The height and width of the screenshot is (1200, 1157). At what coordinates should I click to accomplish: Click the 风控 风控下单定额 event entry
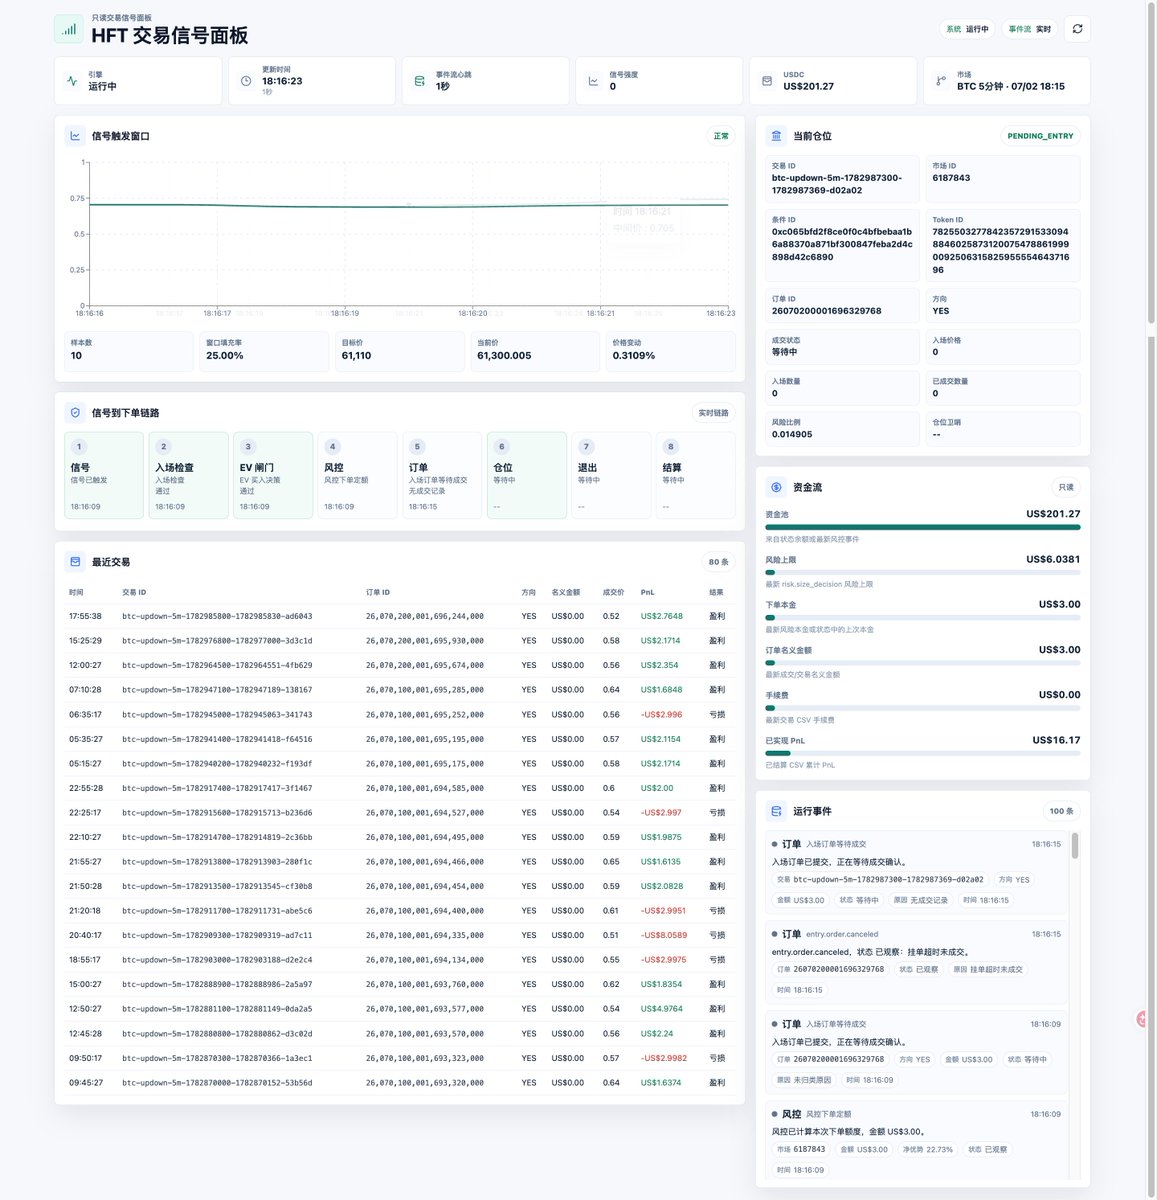917,1140
